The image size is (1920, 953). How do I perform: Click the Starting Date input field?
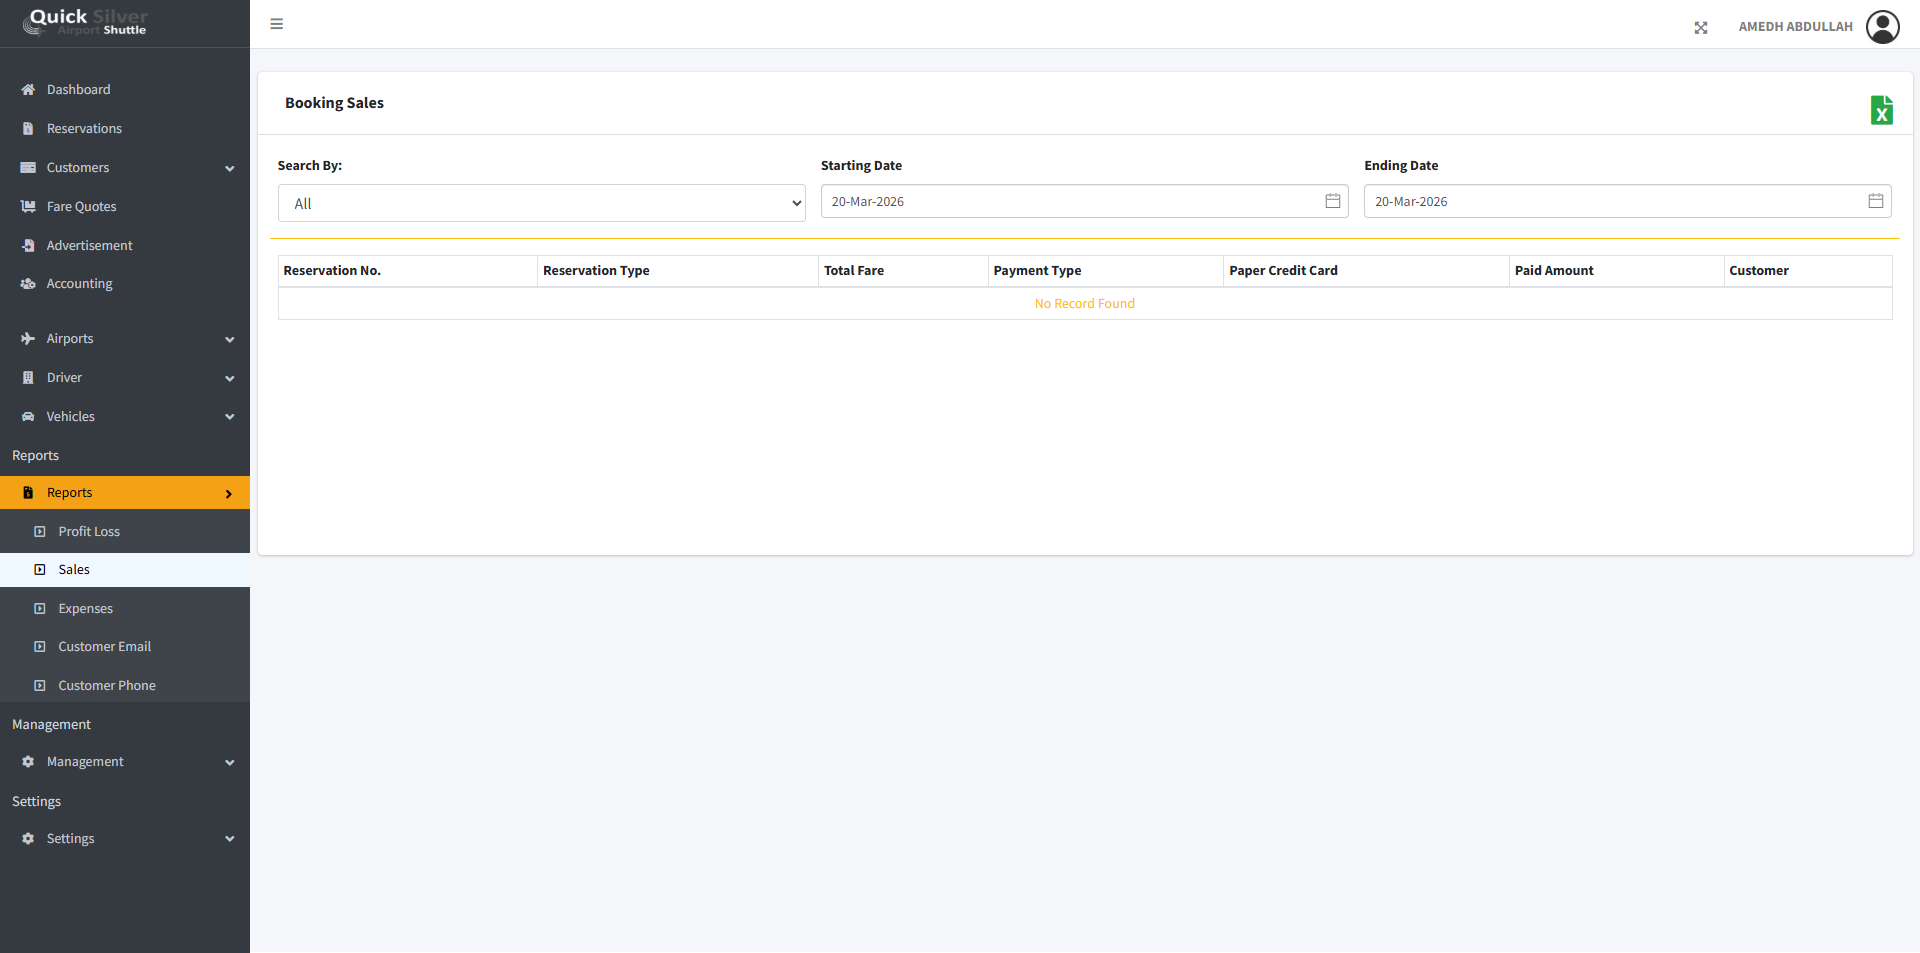point(1070,201)
